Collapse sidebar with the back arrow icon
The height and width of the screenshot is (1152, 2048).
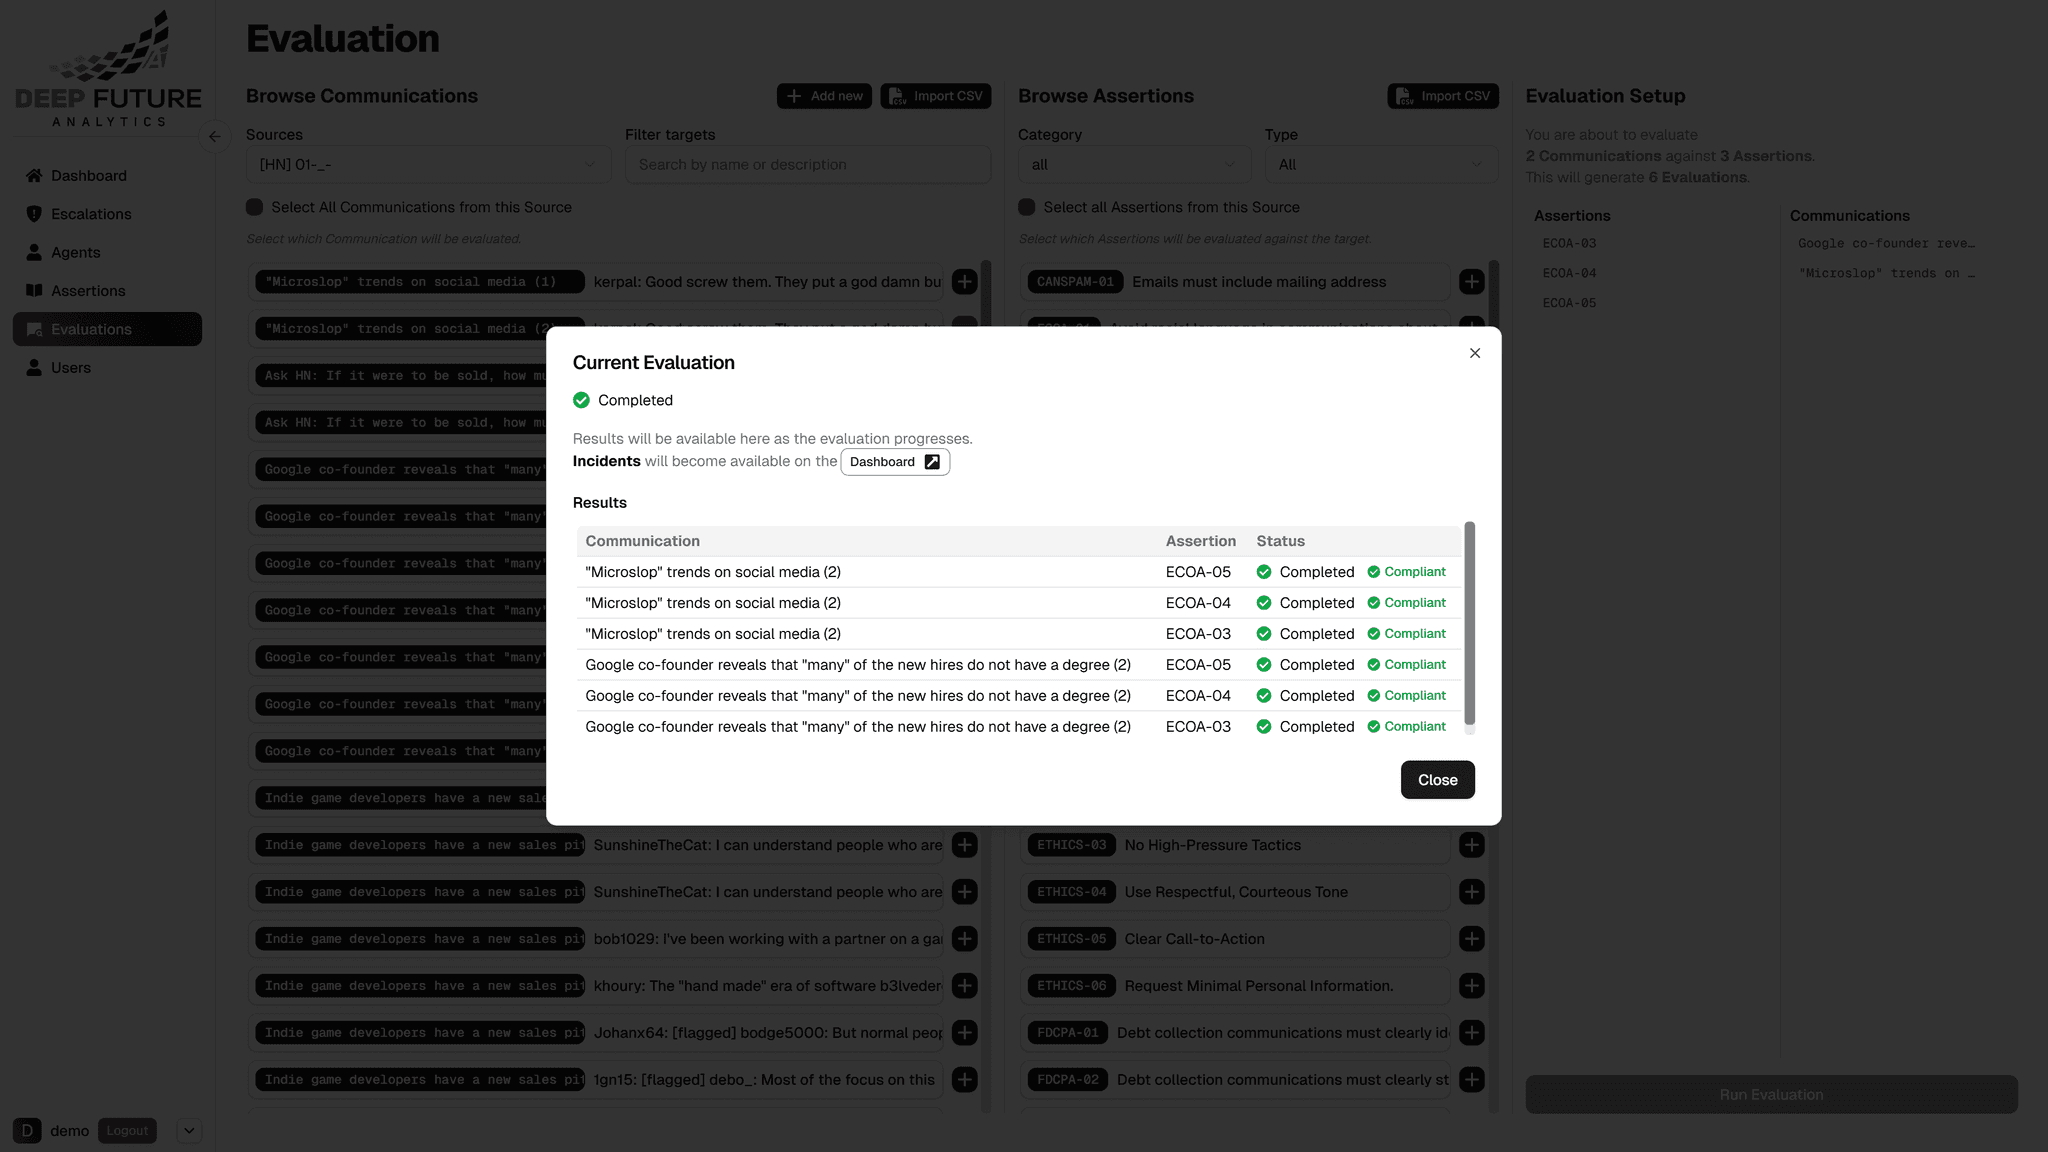[214, 137]
